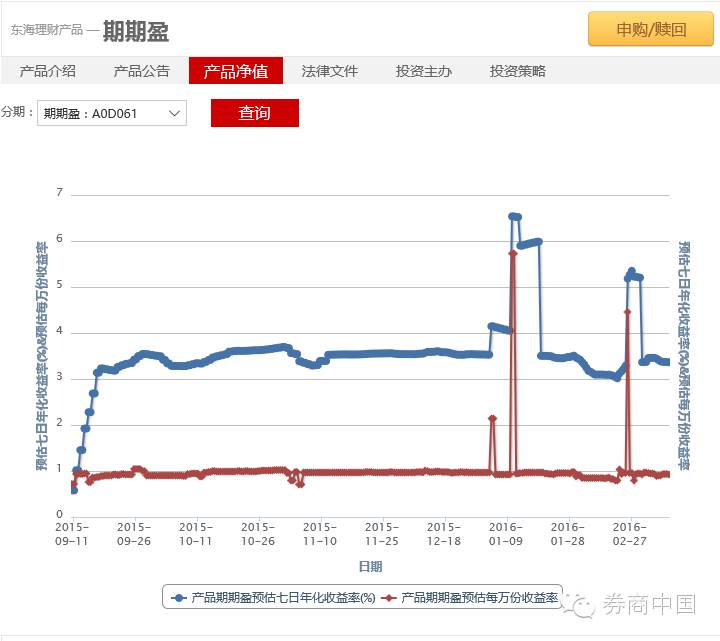
Task: Click the 日期 axis title
Action: click(x=370, y=567)
